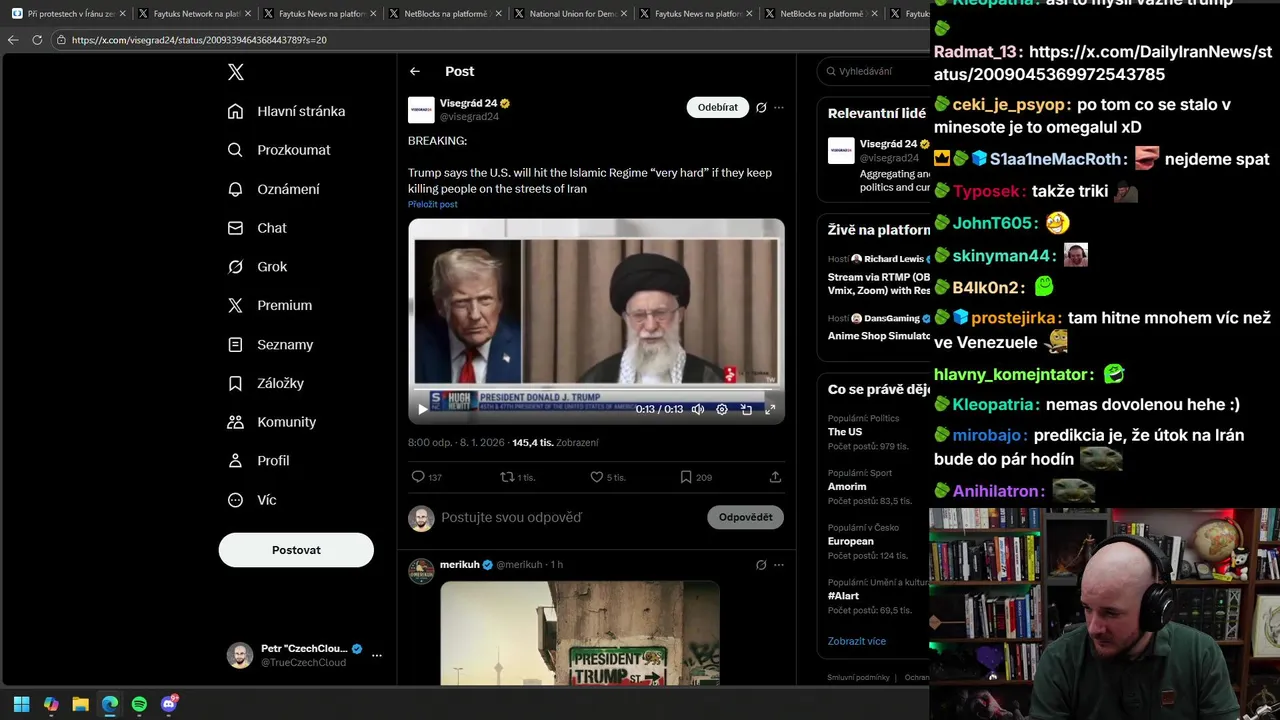The width and height of the screenshot is (1280, 720).
Task: Switch to National Union for Democracy tab
Action: pyautogui.click(x=570, y=14)
